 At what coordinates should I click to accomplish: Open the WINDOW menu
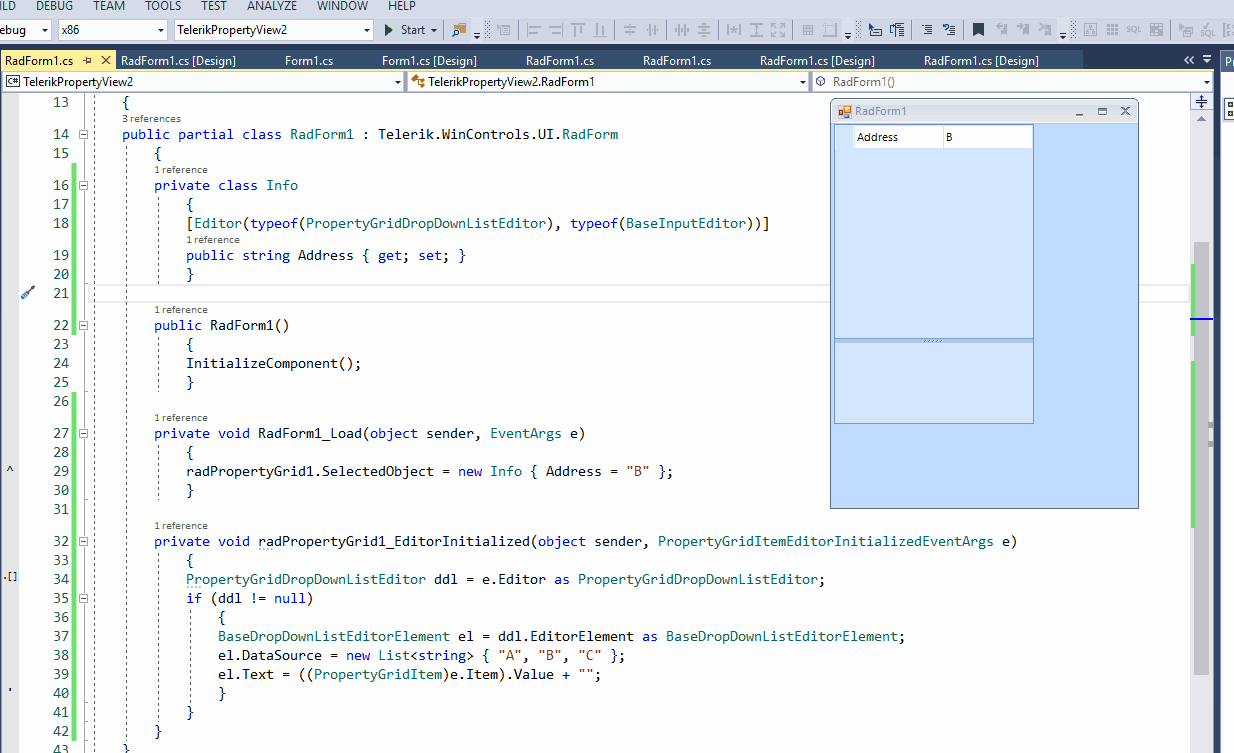[342, 6]
